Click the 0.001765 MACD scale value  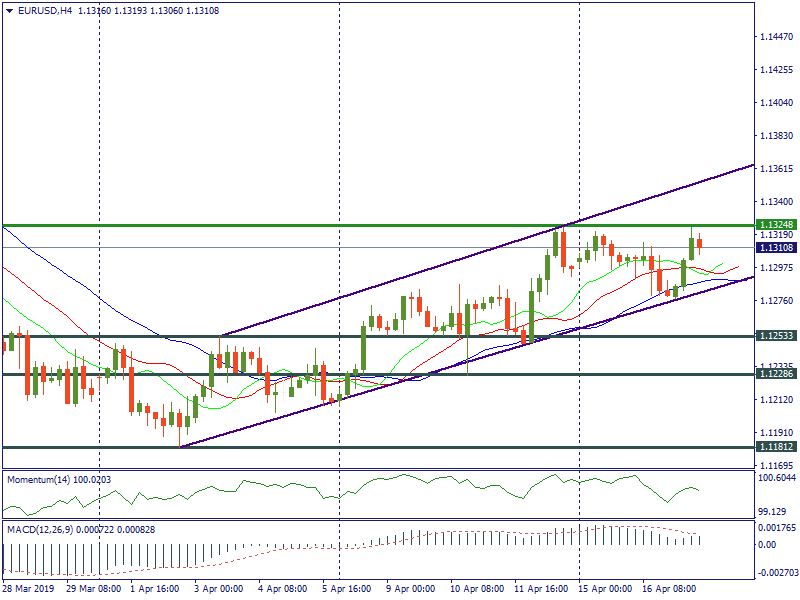[x=776, y=526]
